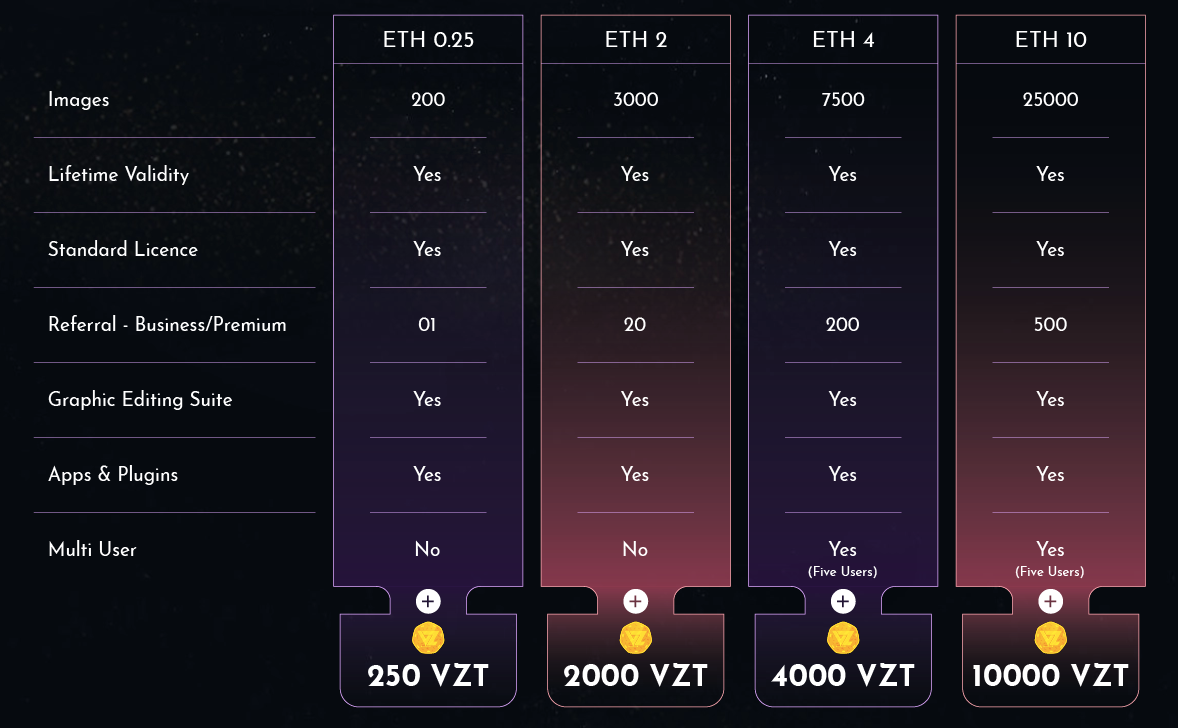Click the gold coin above 10000 VZT
This screenshot has height=728, width=1178.
click(x=1050, y=638)
